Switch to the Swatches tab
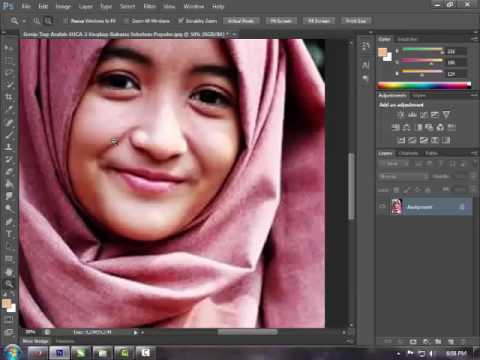The width and height of the screenshot is (480, 360). (x=407, y=39)
